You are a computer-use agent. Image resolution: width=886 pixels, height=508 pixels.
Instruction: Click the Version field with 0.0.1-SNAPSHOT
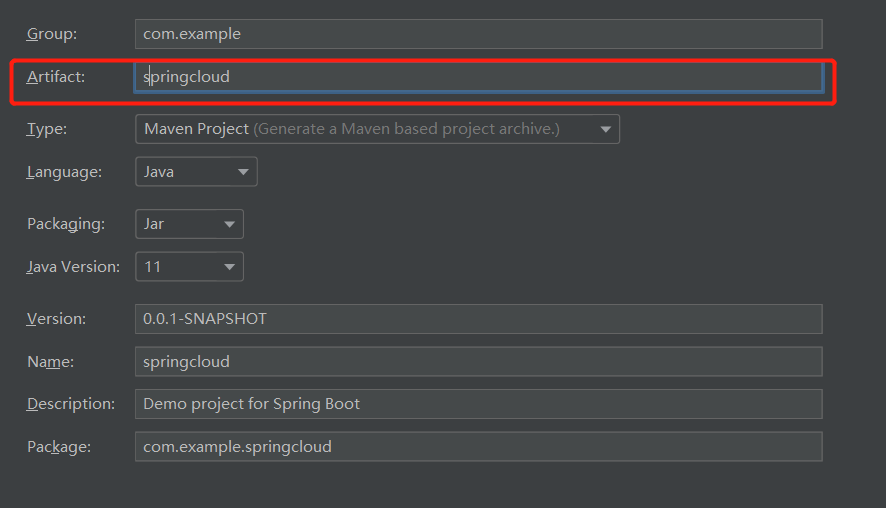point(479,319)
